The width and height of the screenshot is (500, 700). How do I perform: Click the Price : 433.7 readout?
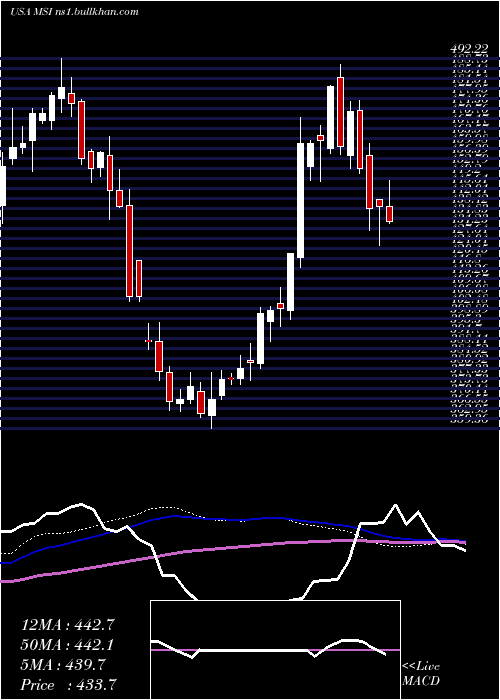pos(69,685)
